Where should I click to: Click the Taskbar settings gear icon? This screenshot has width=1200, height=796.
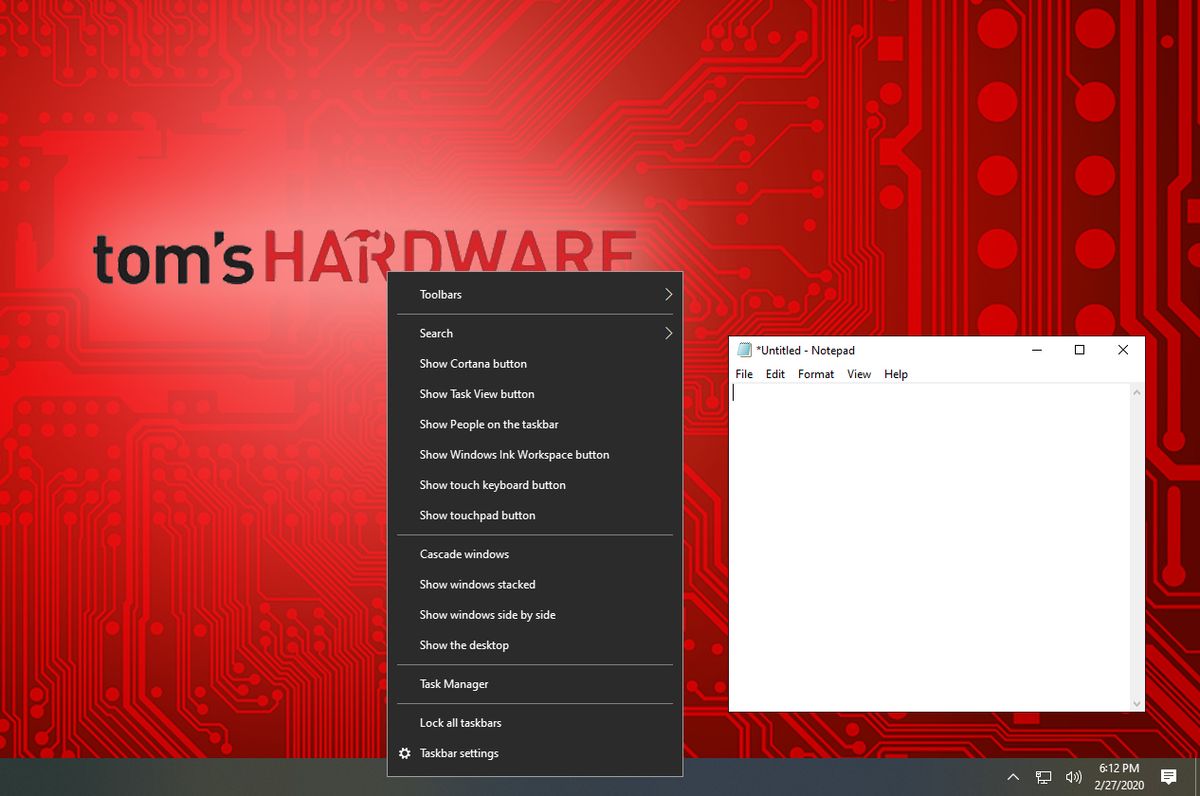click(404, 753)
